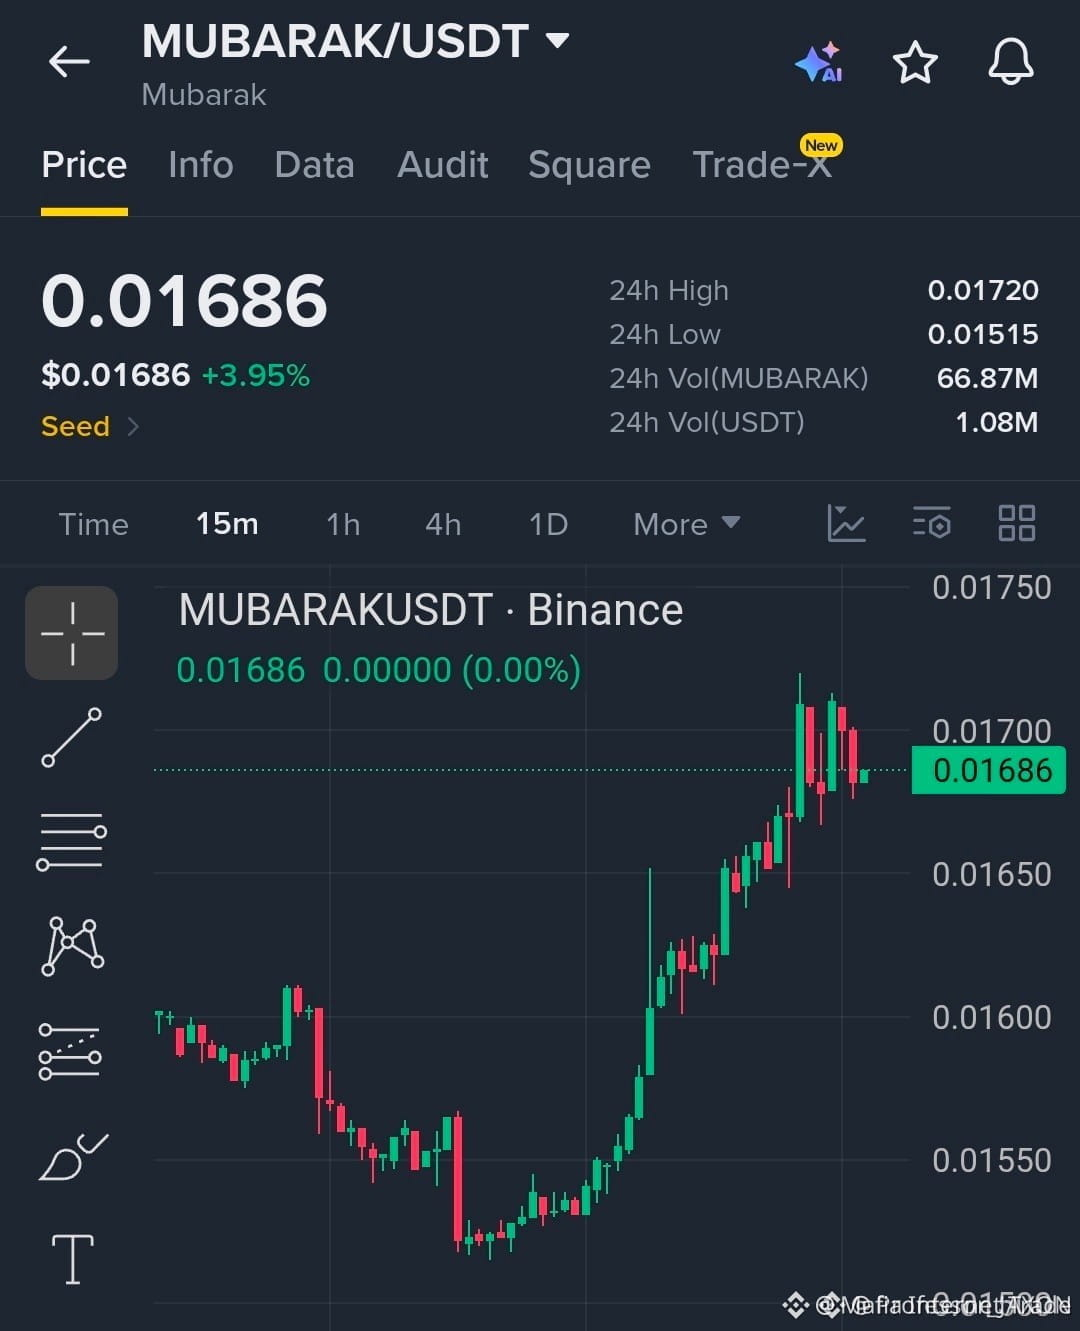Tap the back arrow icon
Screen dimensions: 1080x1331
[69, 62]
